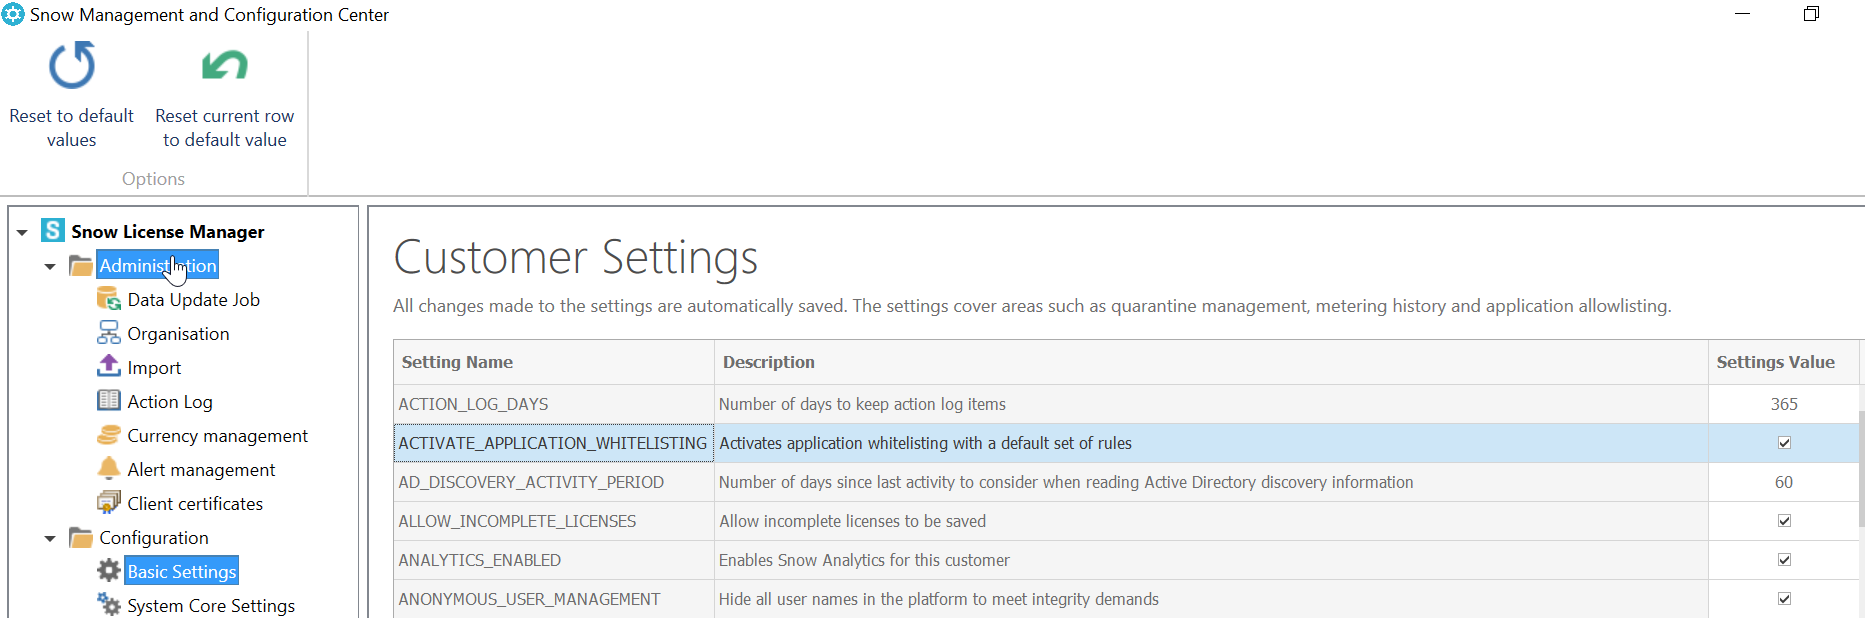Sort by Description column header
Image resolution: width=1865 pixels, height=618 pixels.
pyautogui.click(x=1211, y=362)
